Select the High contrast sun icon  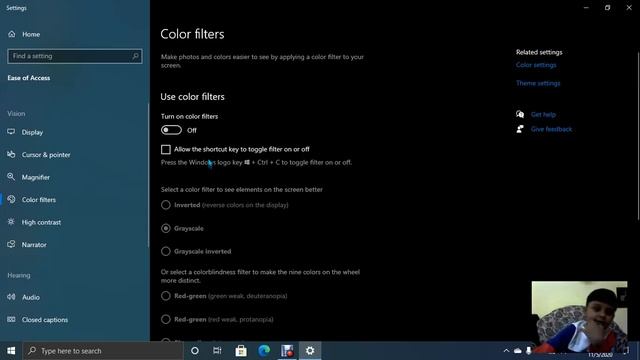coord(11,222)
